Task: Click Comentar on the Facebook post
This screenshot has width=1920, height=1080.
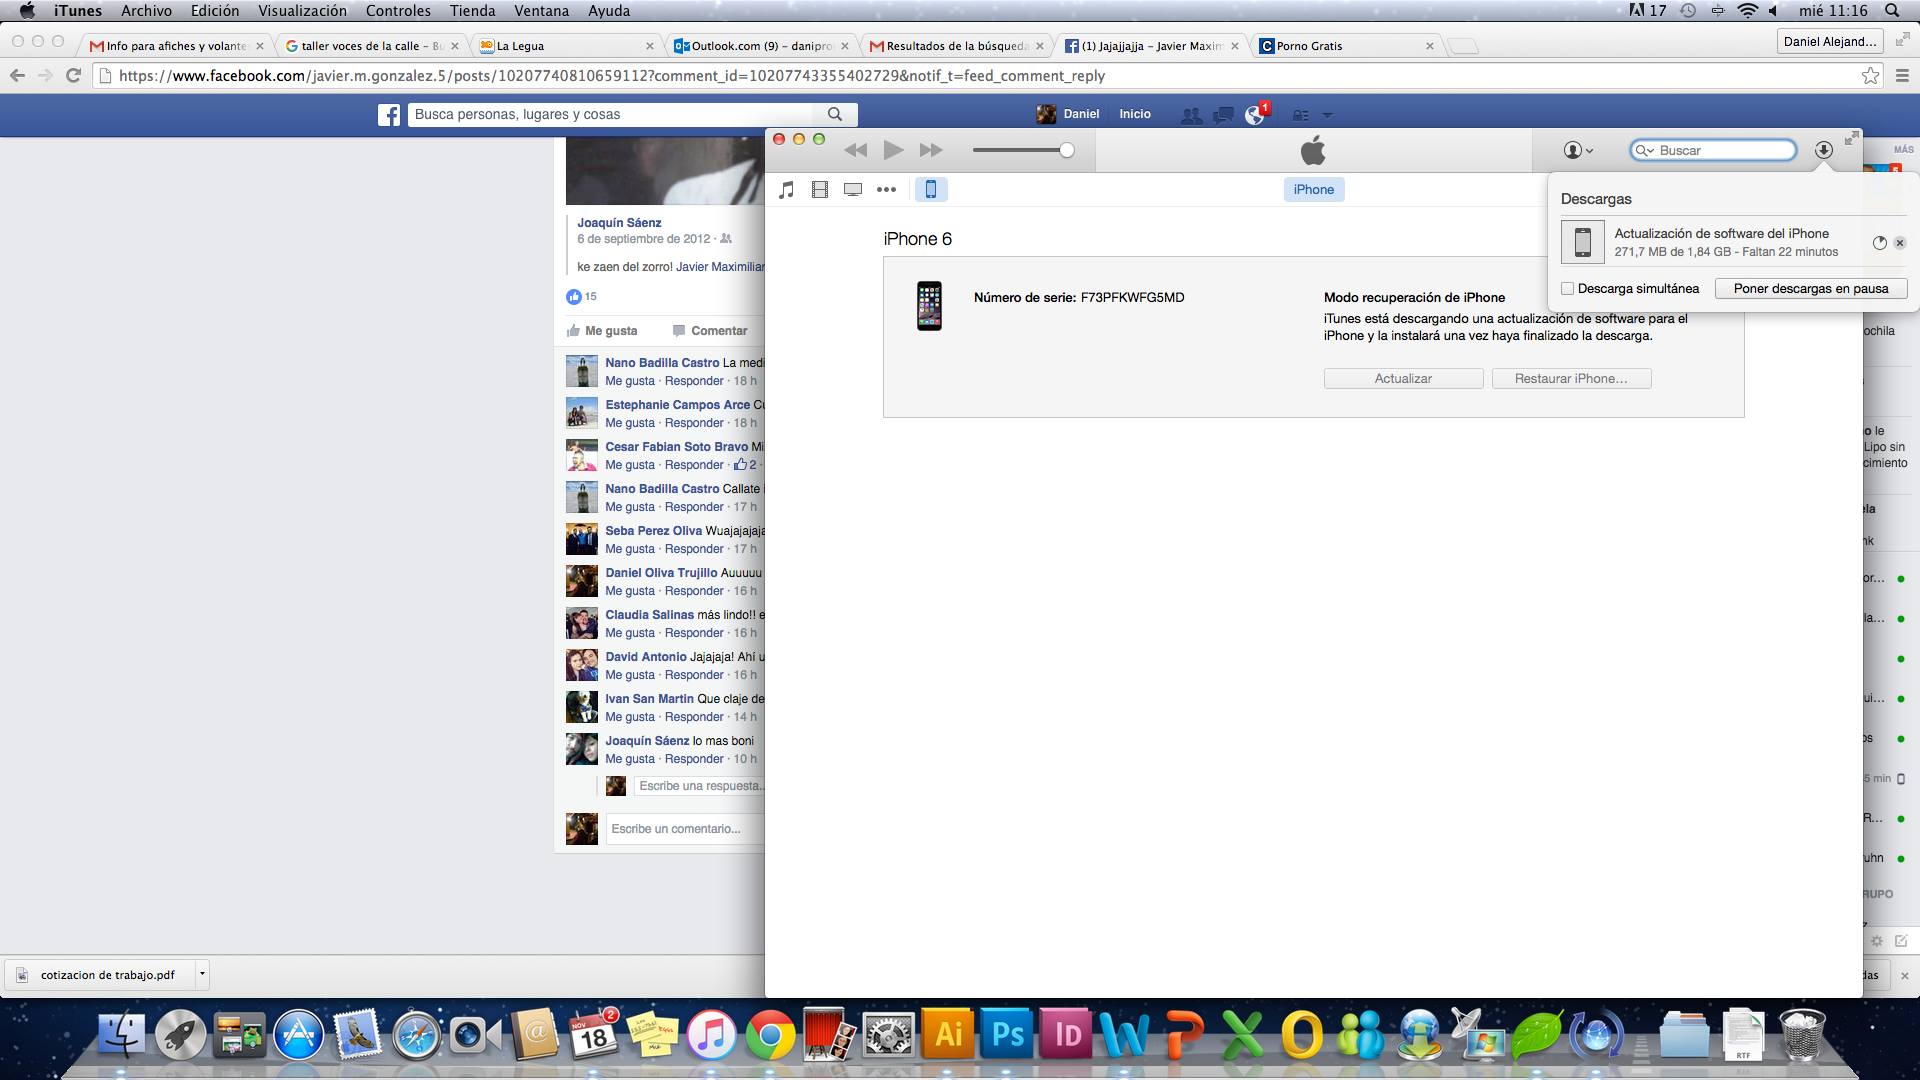Action: point(710,331)
